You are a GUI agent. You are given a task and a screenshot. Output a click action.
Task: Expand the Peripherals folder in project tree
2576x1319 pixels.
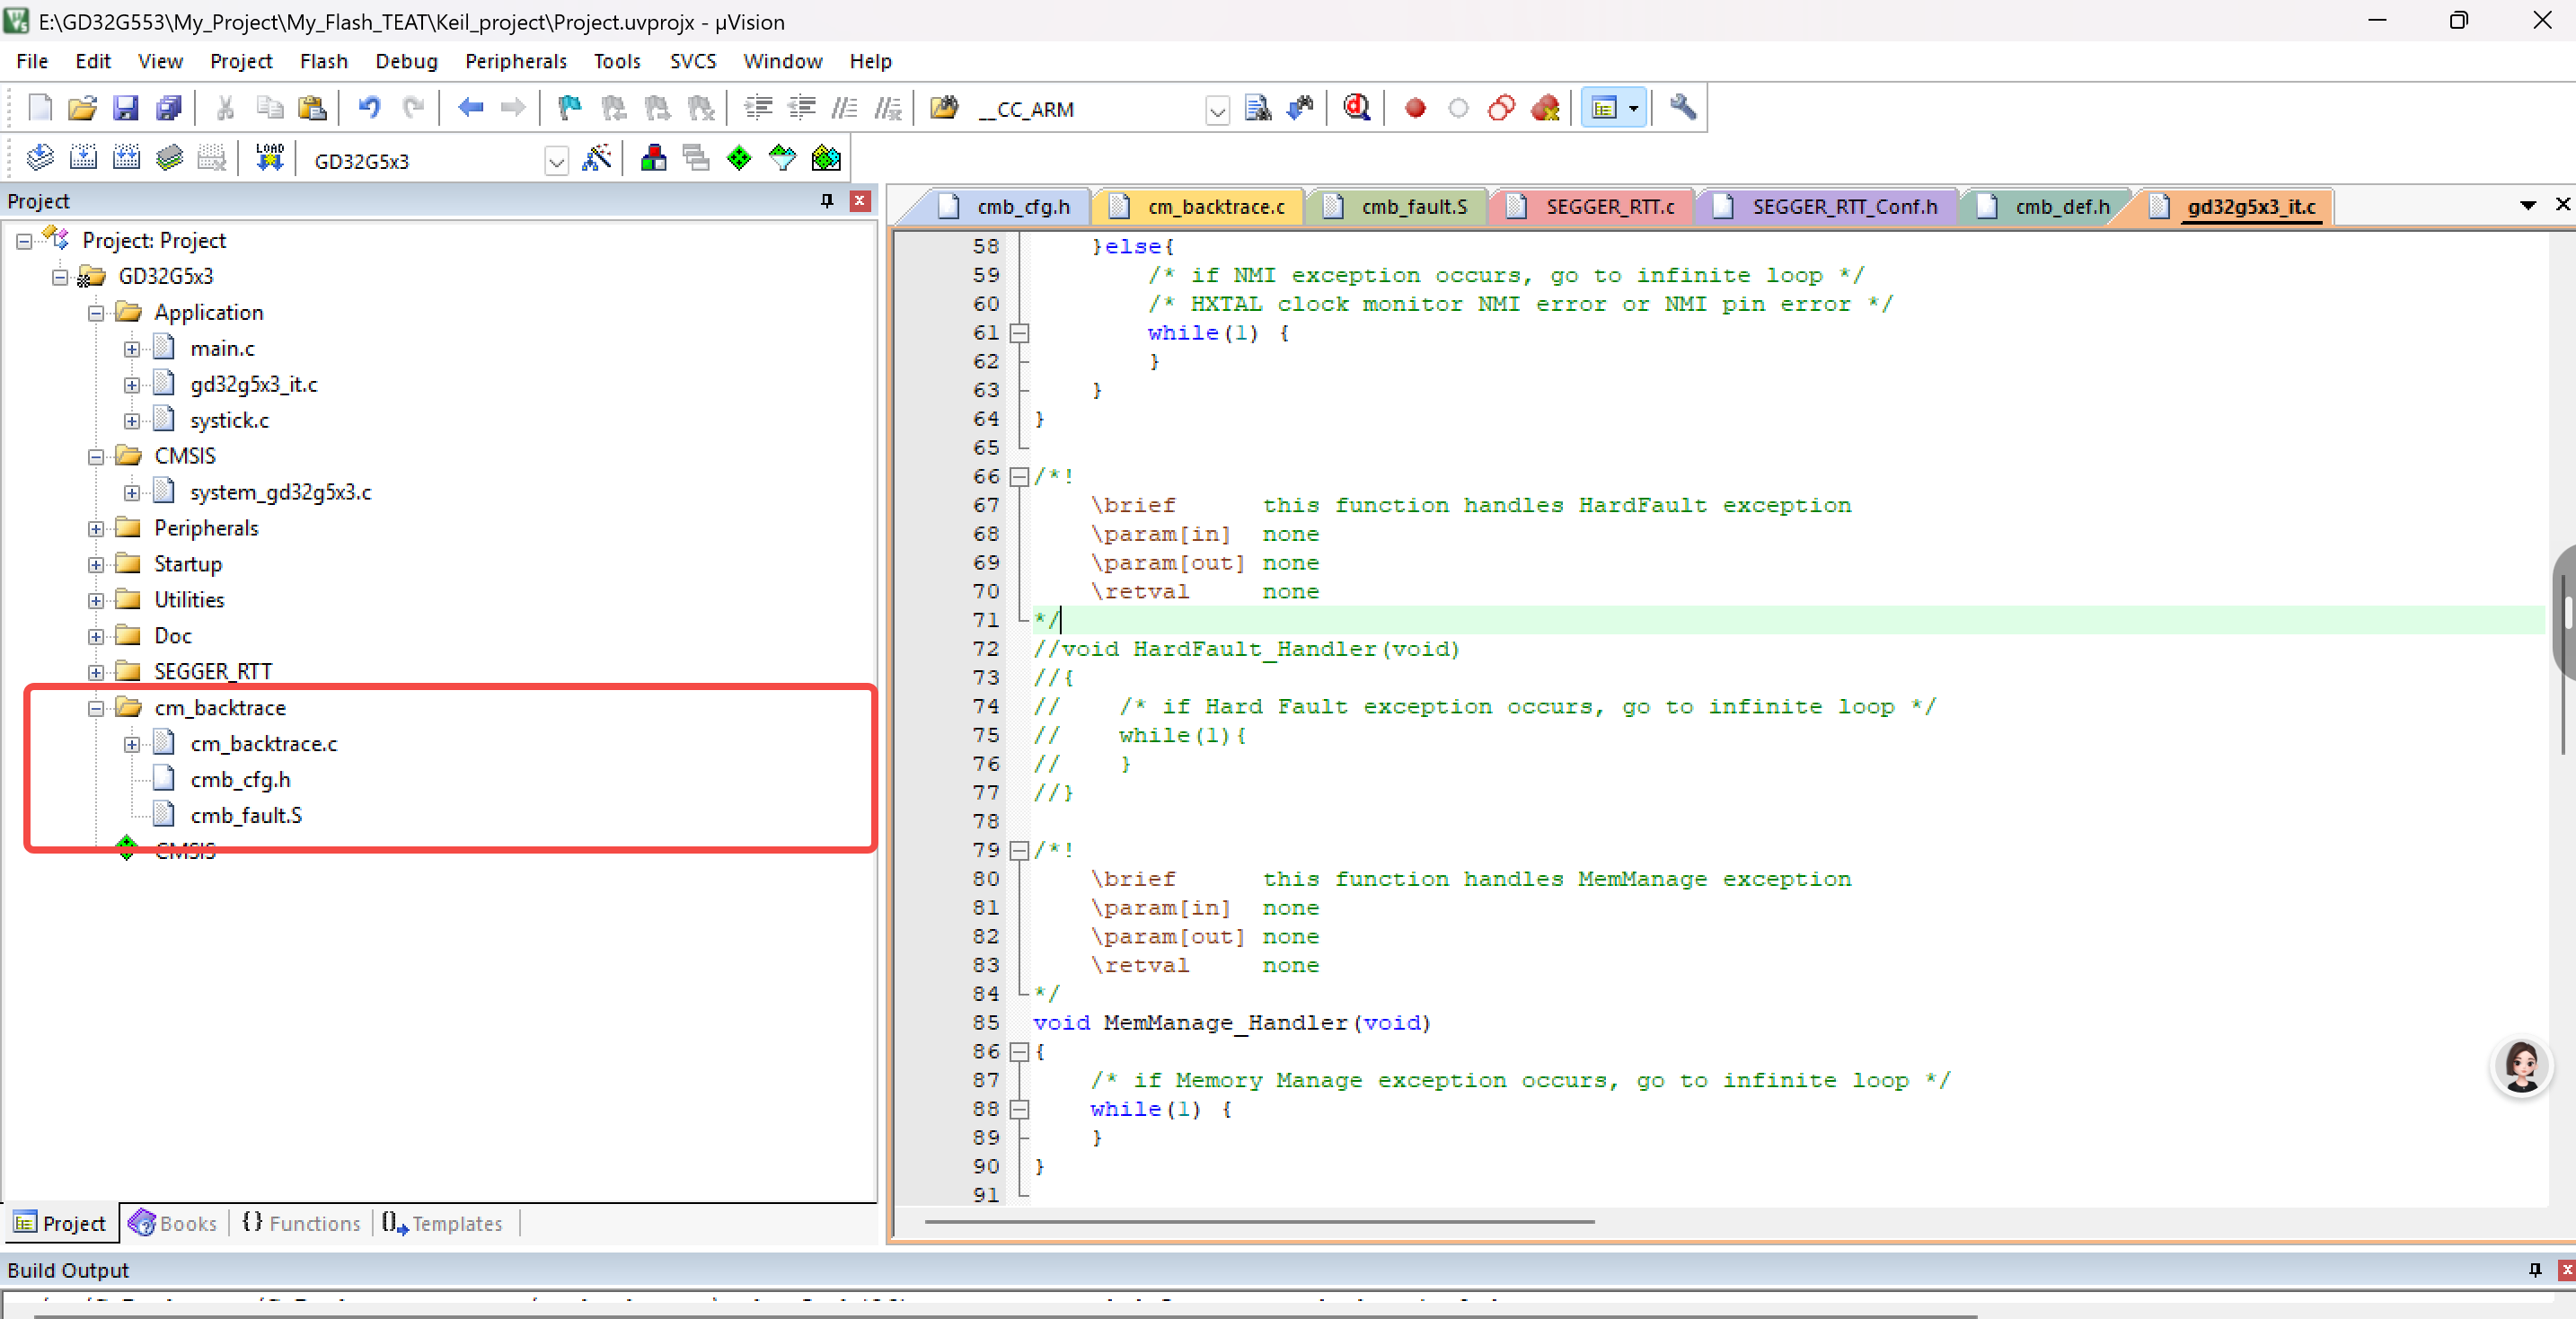[x=96, y=529]
